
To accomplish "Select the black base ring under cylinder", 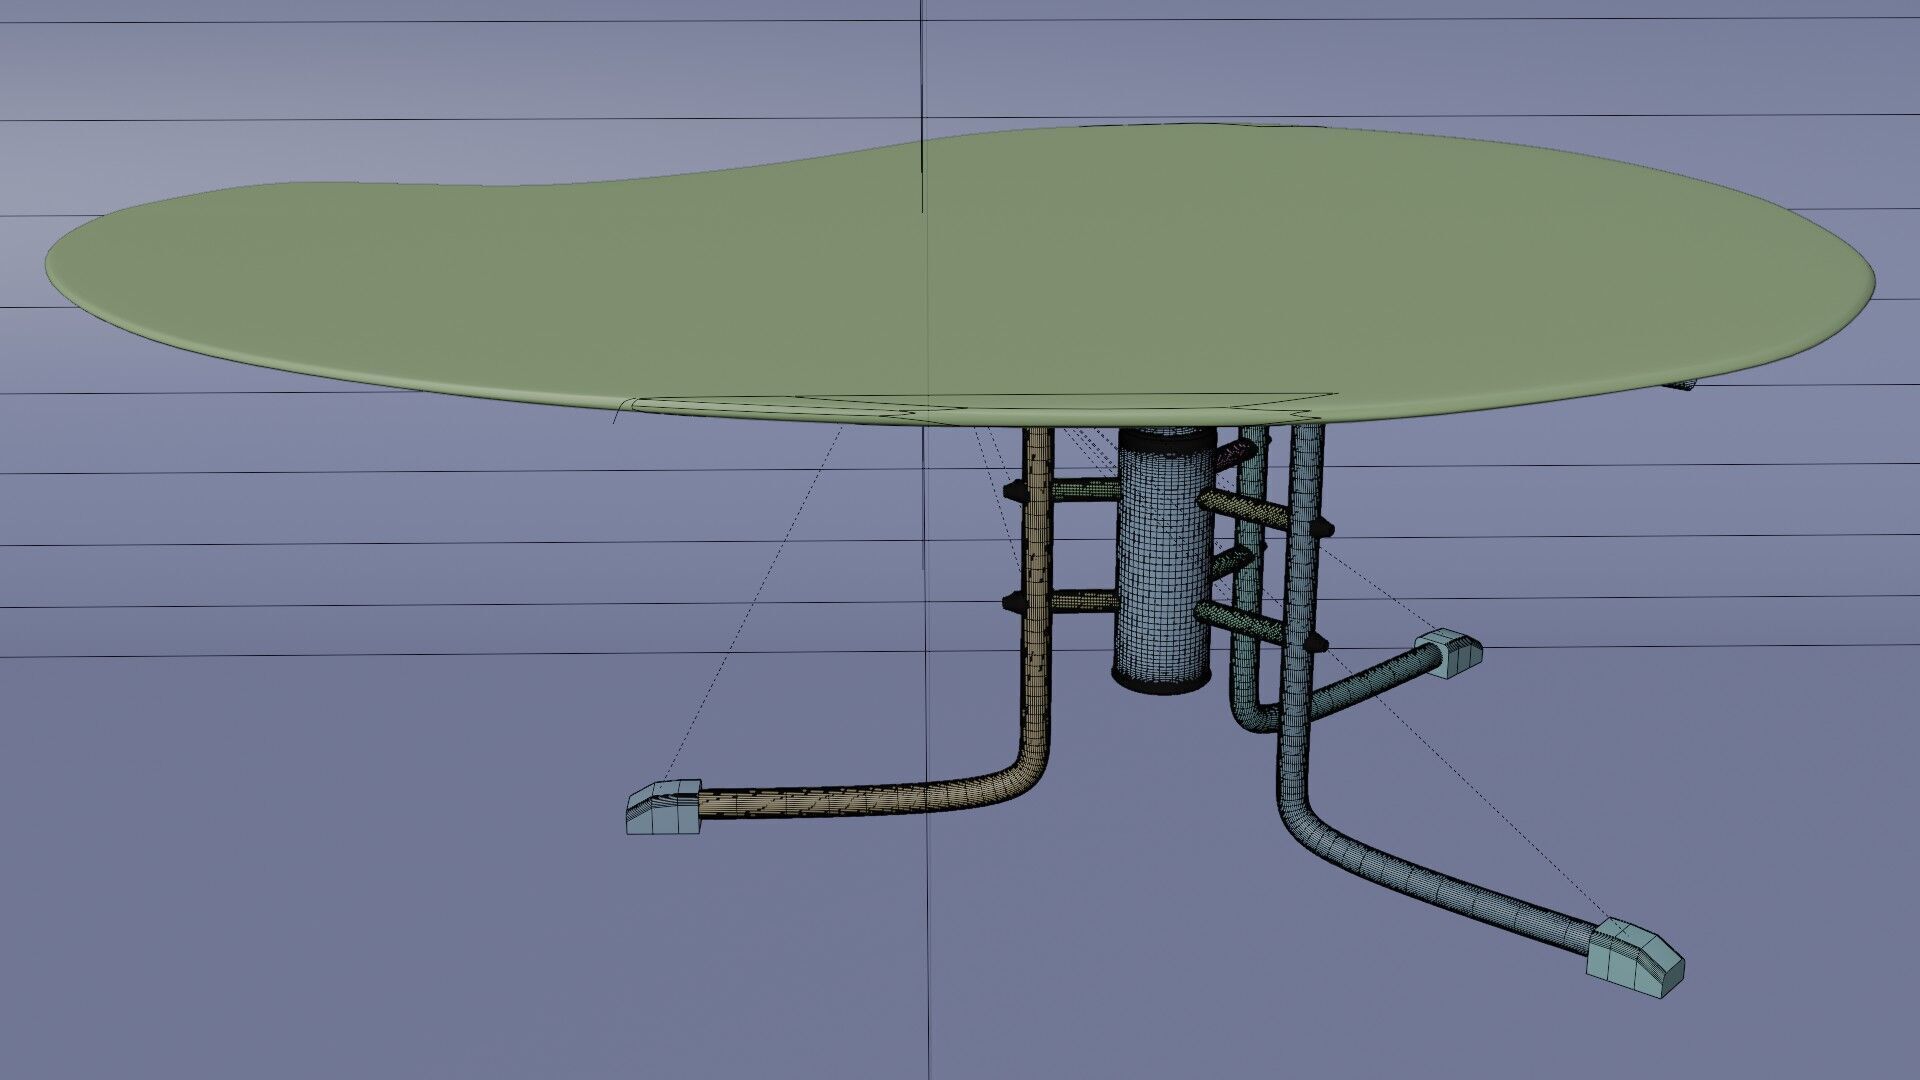I will [1163, 681].
